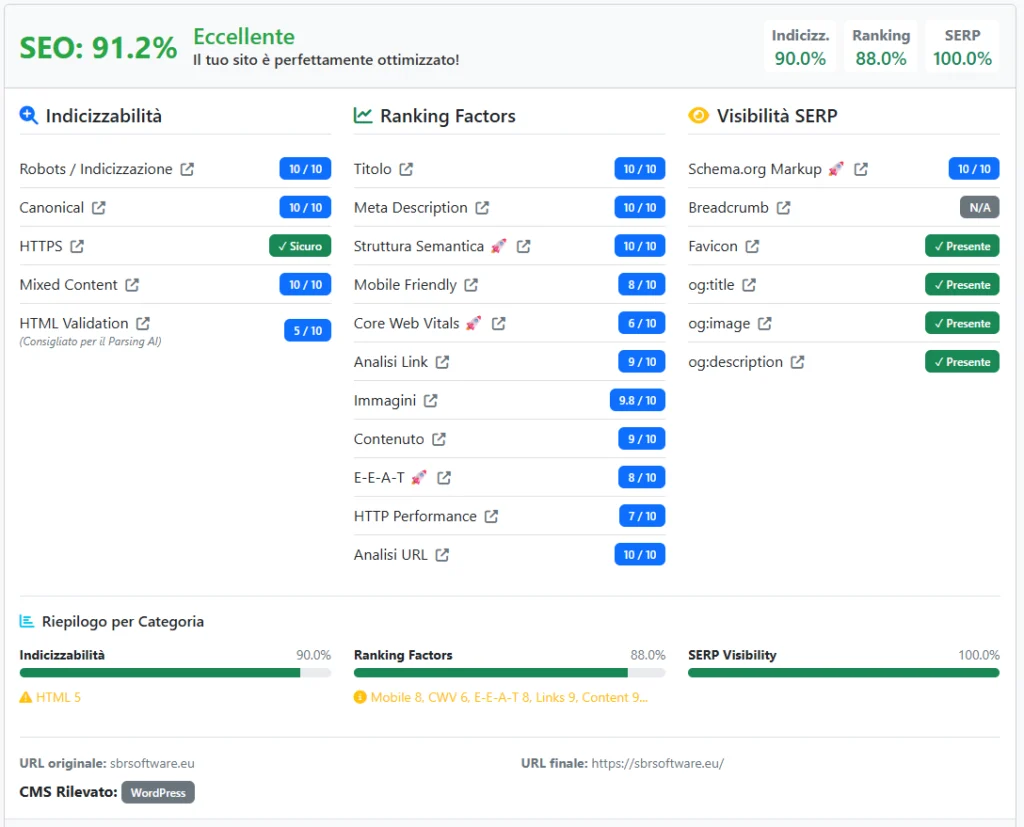Click external link icon next to Immagini
Screen dimensions: 1024x827
430,400
